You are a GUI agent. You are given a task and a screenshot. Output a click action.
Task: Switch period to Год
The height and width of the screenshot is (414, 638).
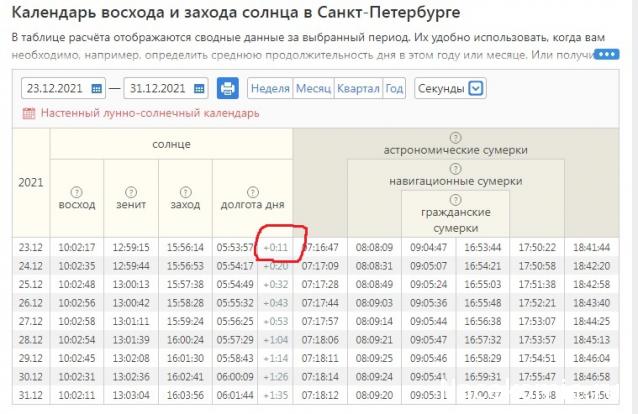click(x=394, y=88)
